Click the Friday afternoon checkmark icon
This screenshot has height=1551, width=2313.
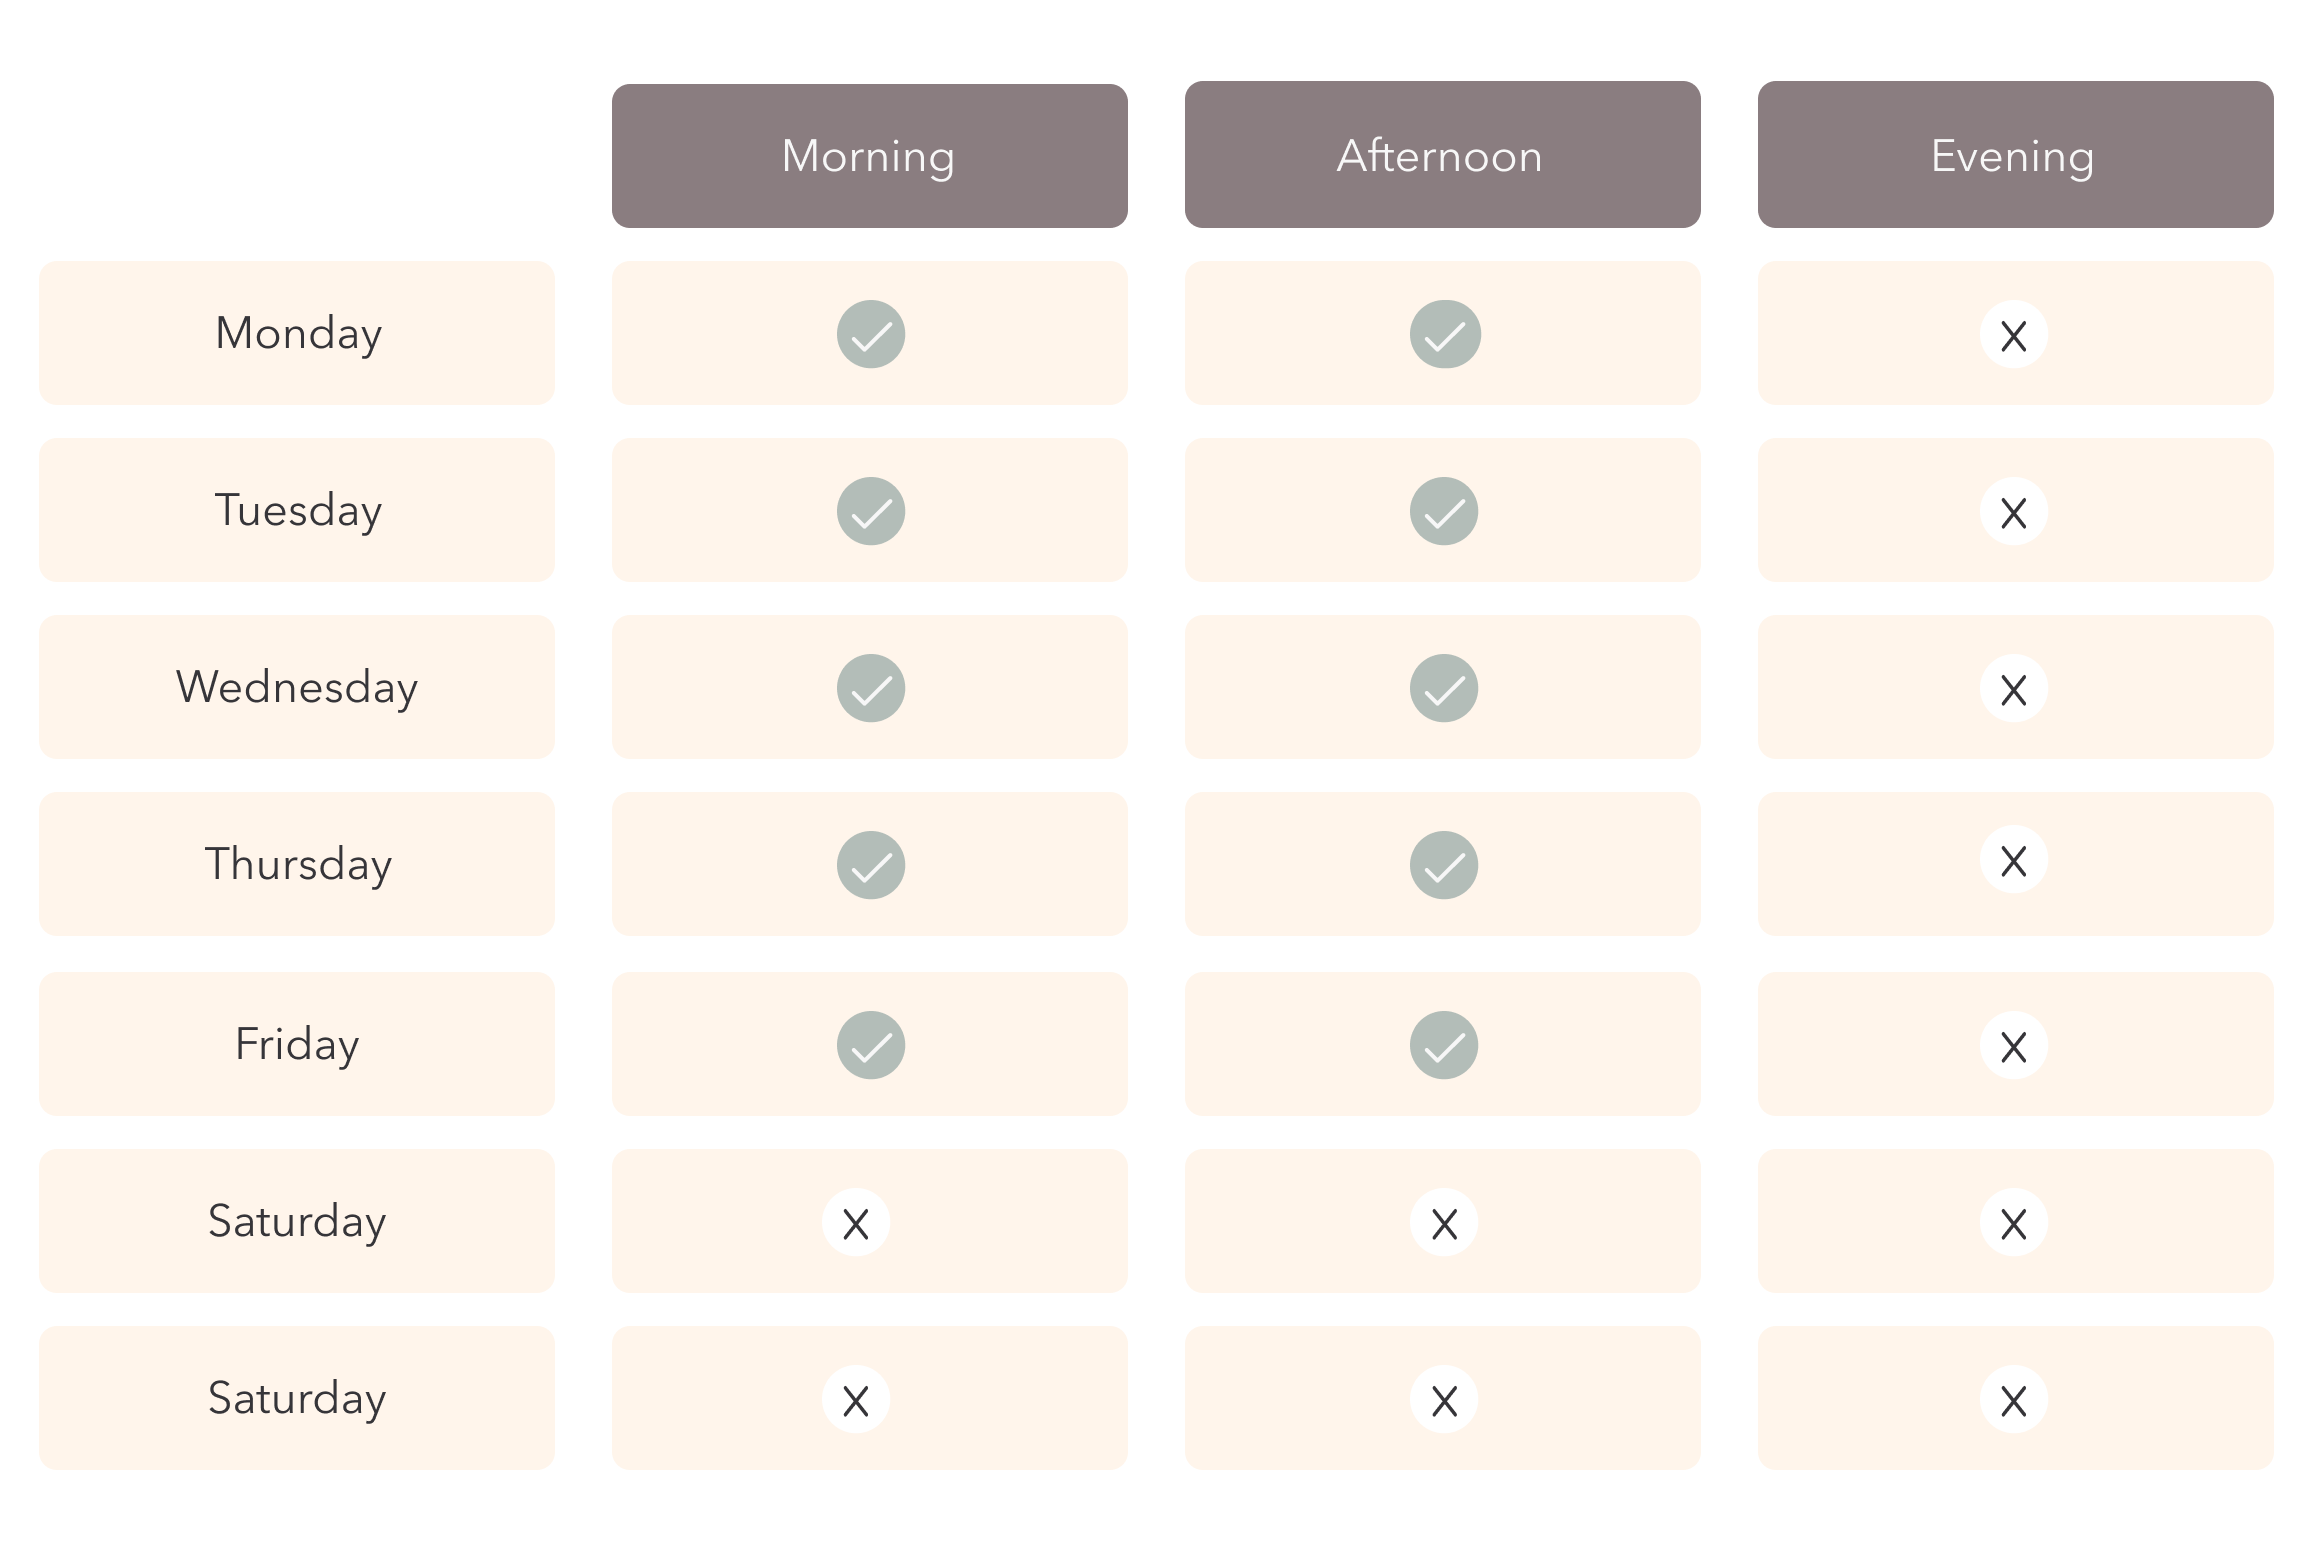(x=1444, y=1045)
